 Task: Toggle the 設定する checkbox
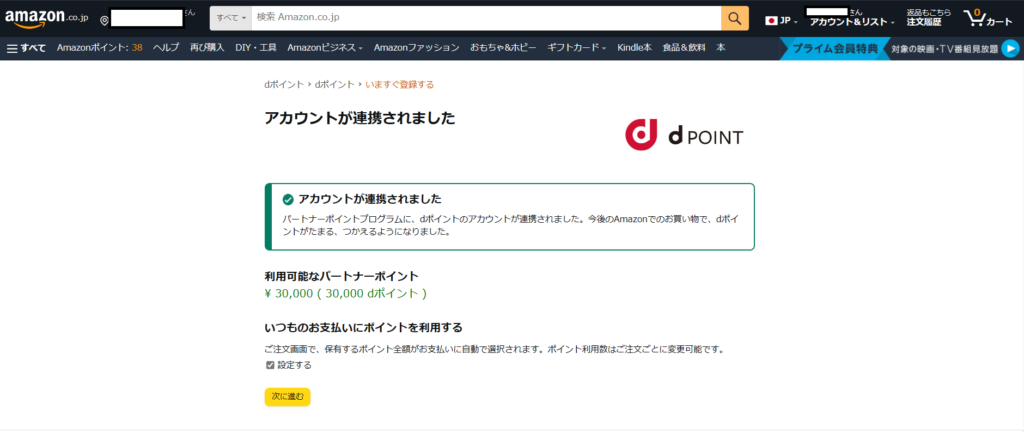pos(270,365)
